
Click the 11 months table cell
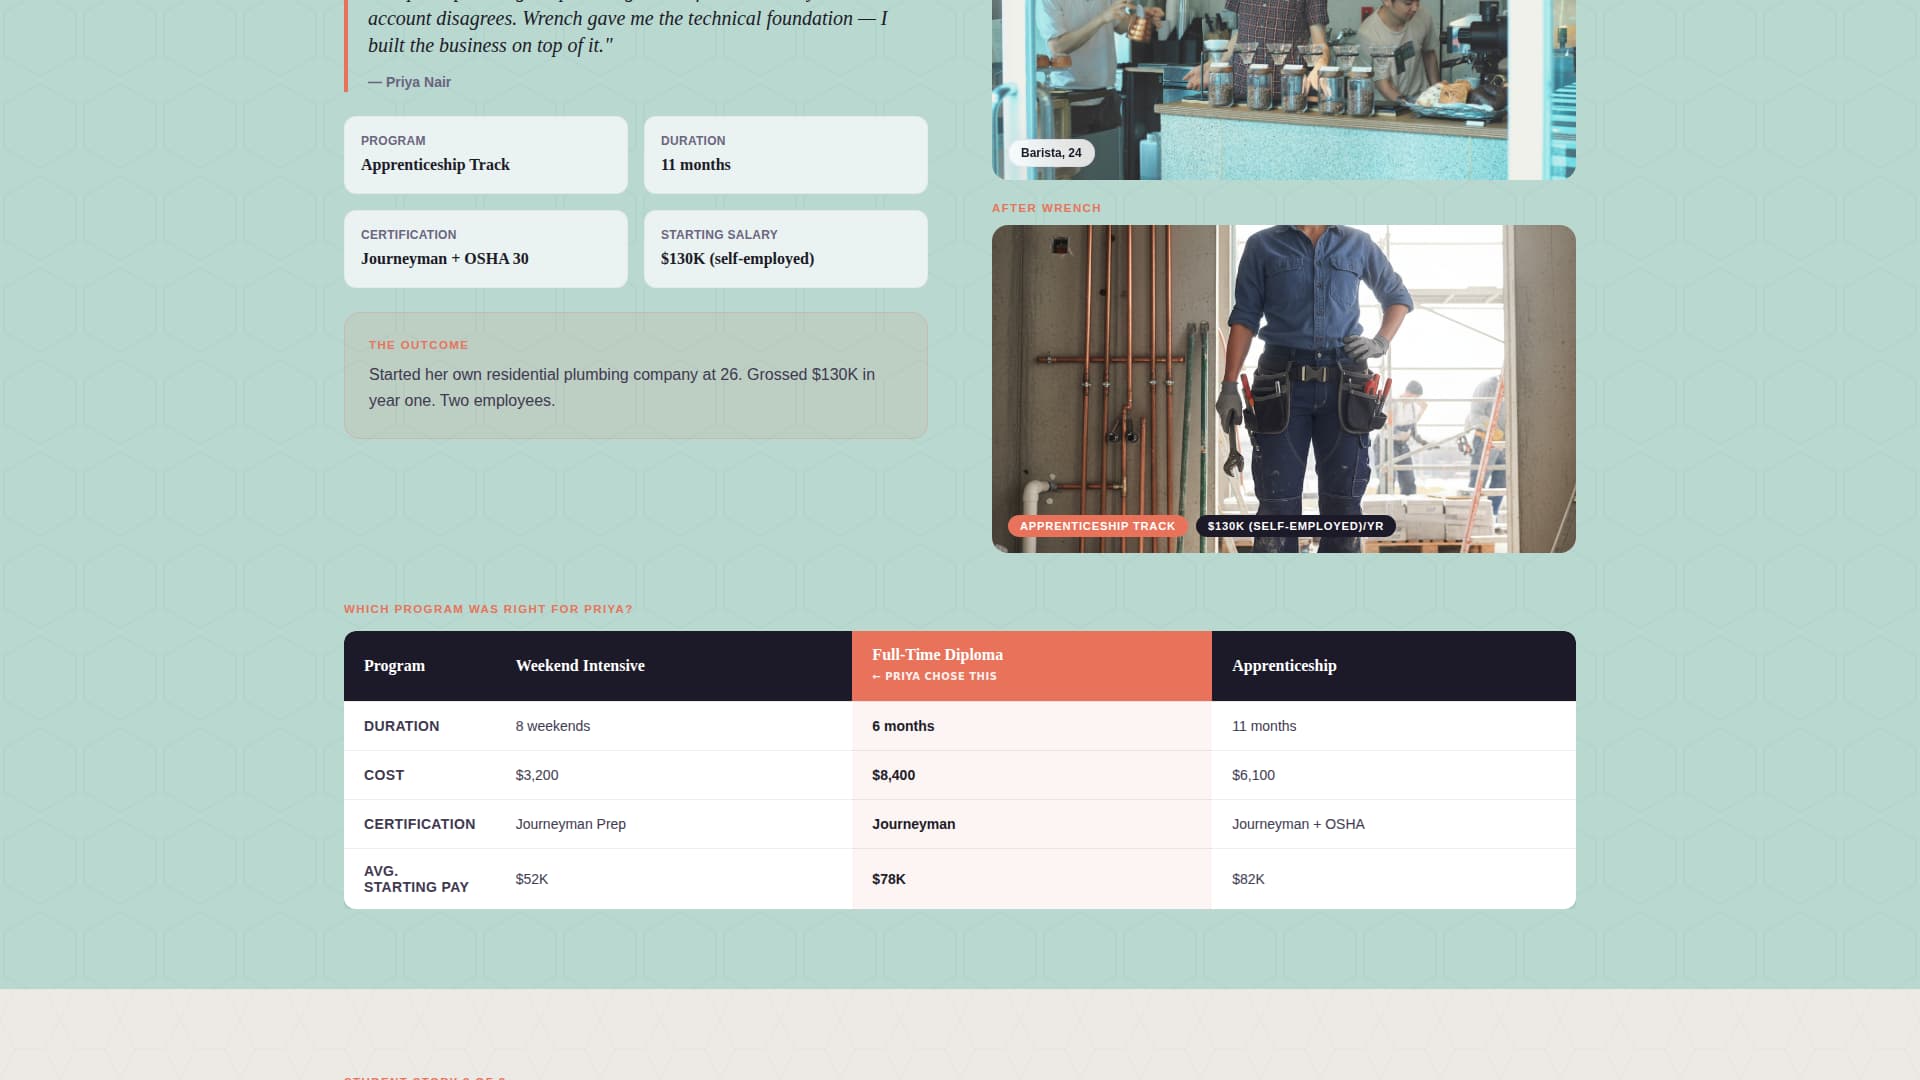click(1394, 726)
